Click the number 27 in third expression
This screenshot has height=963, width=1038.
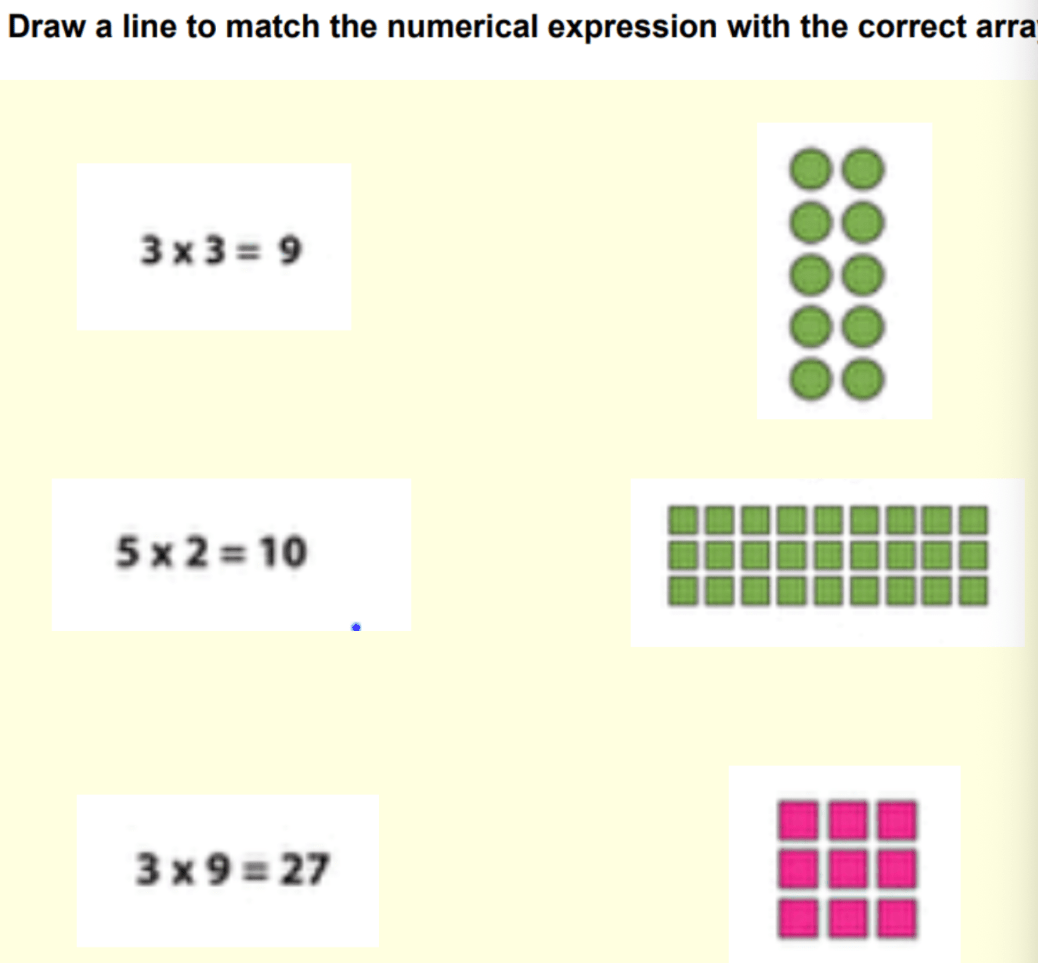click(x=305, y=869)
